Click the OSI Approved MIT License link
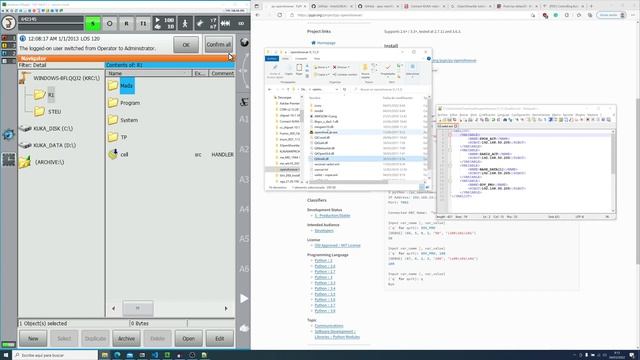Image resolution: width=640 pixels, height=360 pixels. click(x=337, y=246)
